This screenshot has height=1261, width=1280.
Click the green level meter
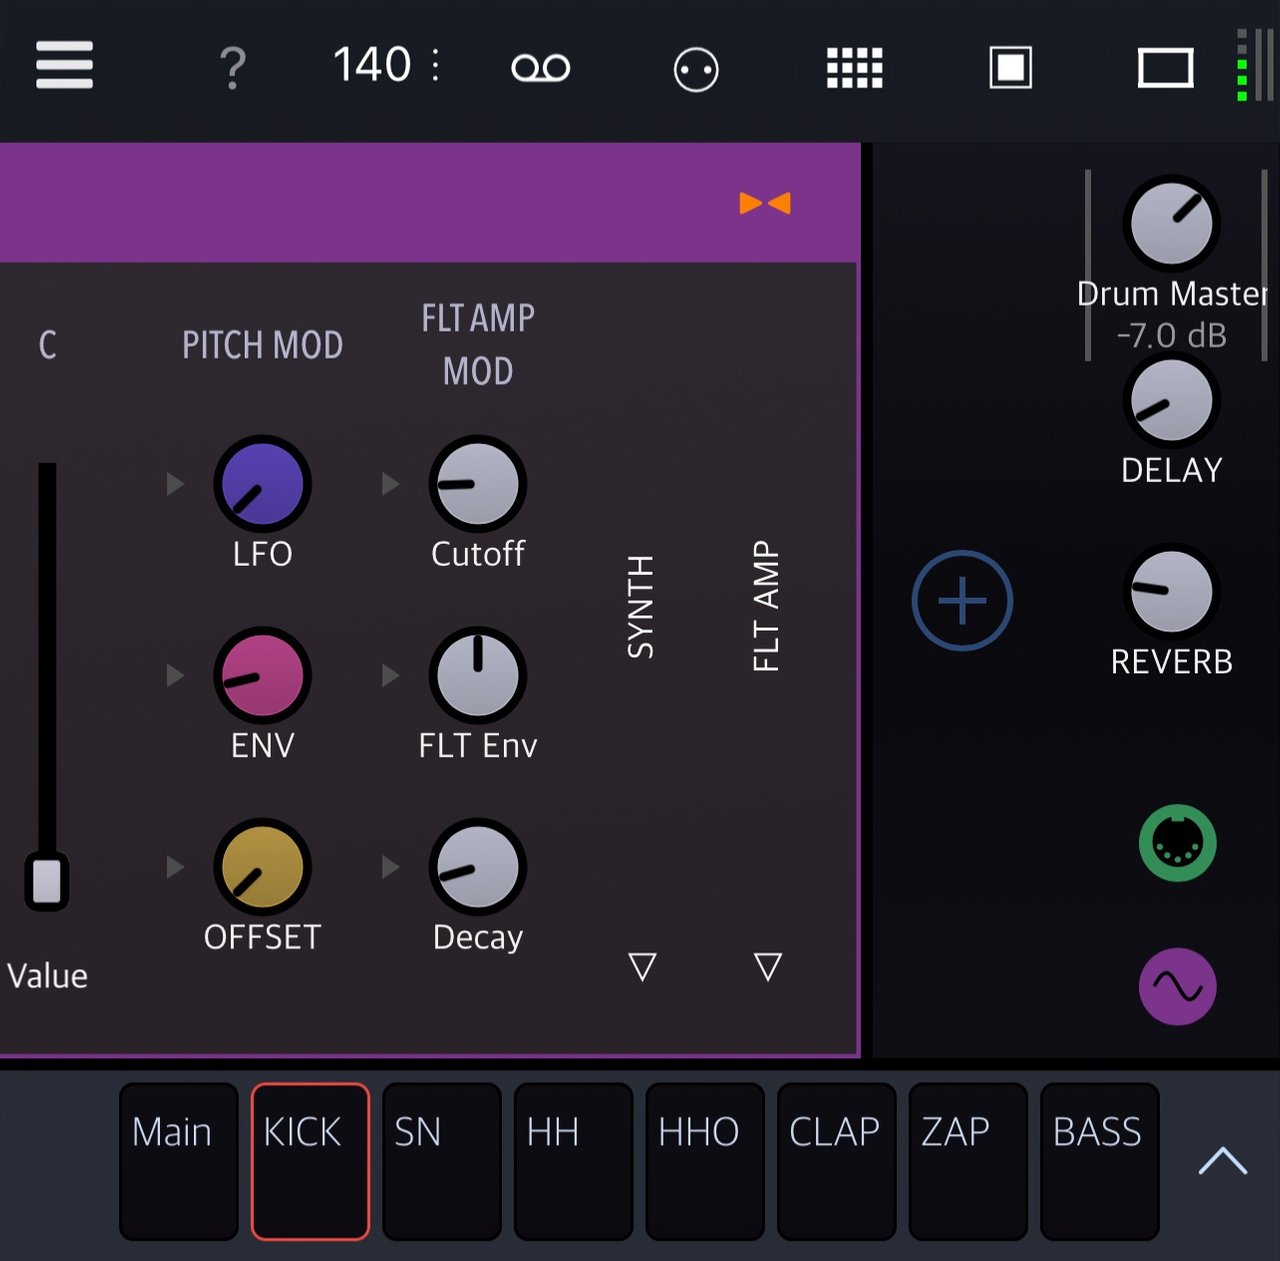click(1242, 66)
